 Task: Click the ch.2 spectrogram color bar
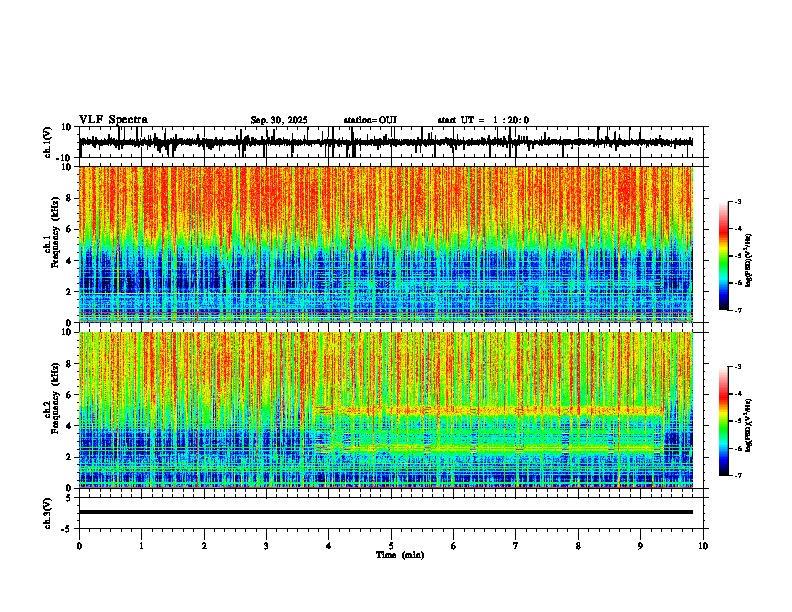(x=724, y=421)
